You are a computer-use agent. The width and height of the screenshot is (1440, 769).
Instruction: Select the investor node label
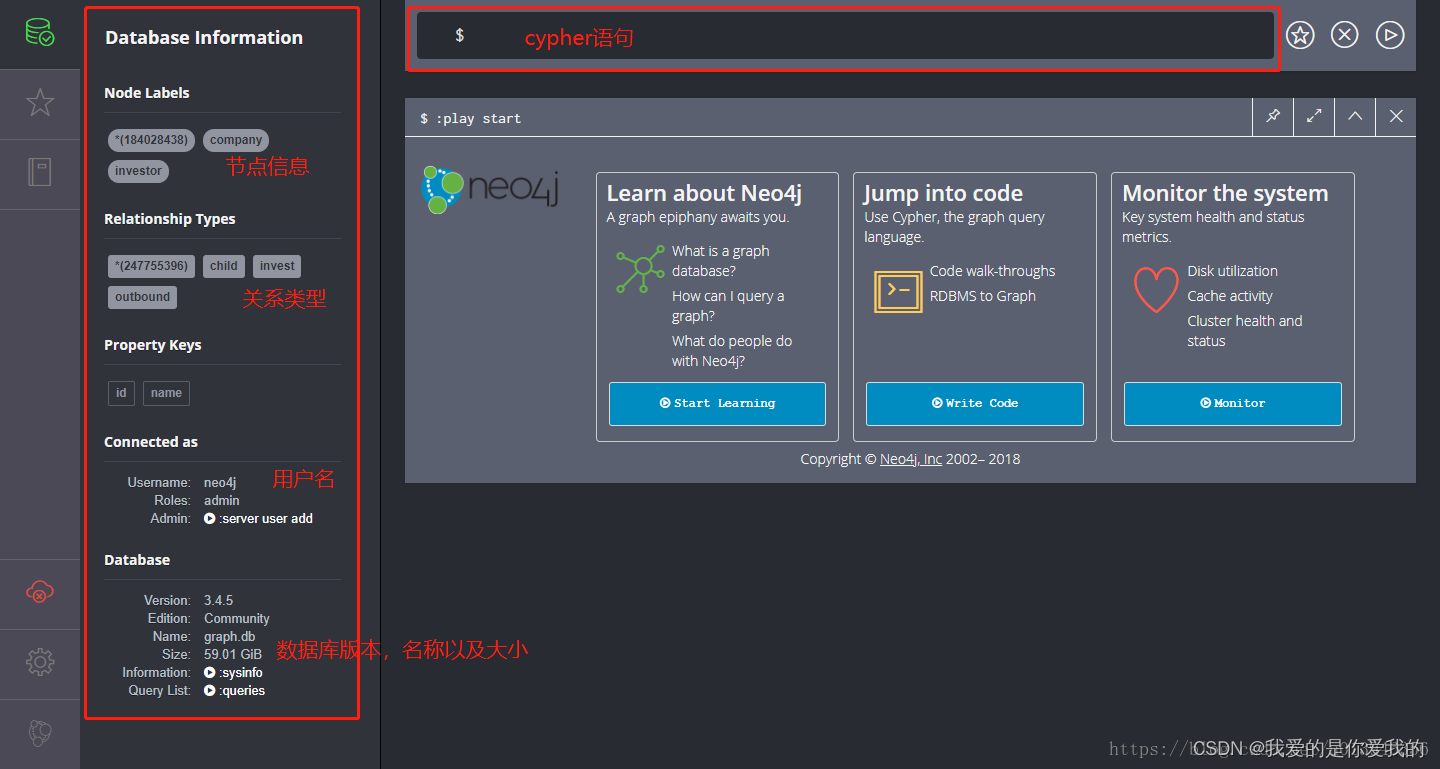(x=138, y=171)
